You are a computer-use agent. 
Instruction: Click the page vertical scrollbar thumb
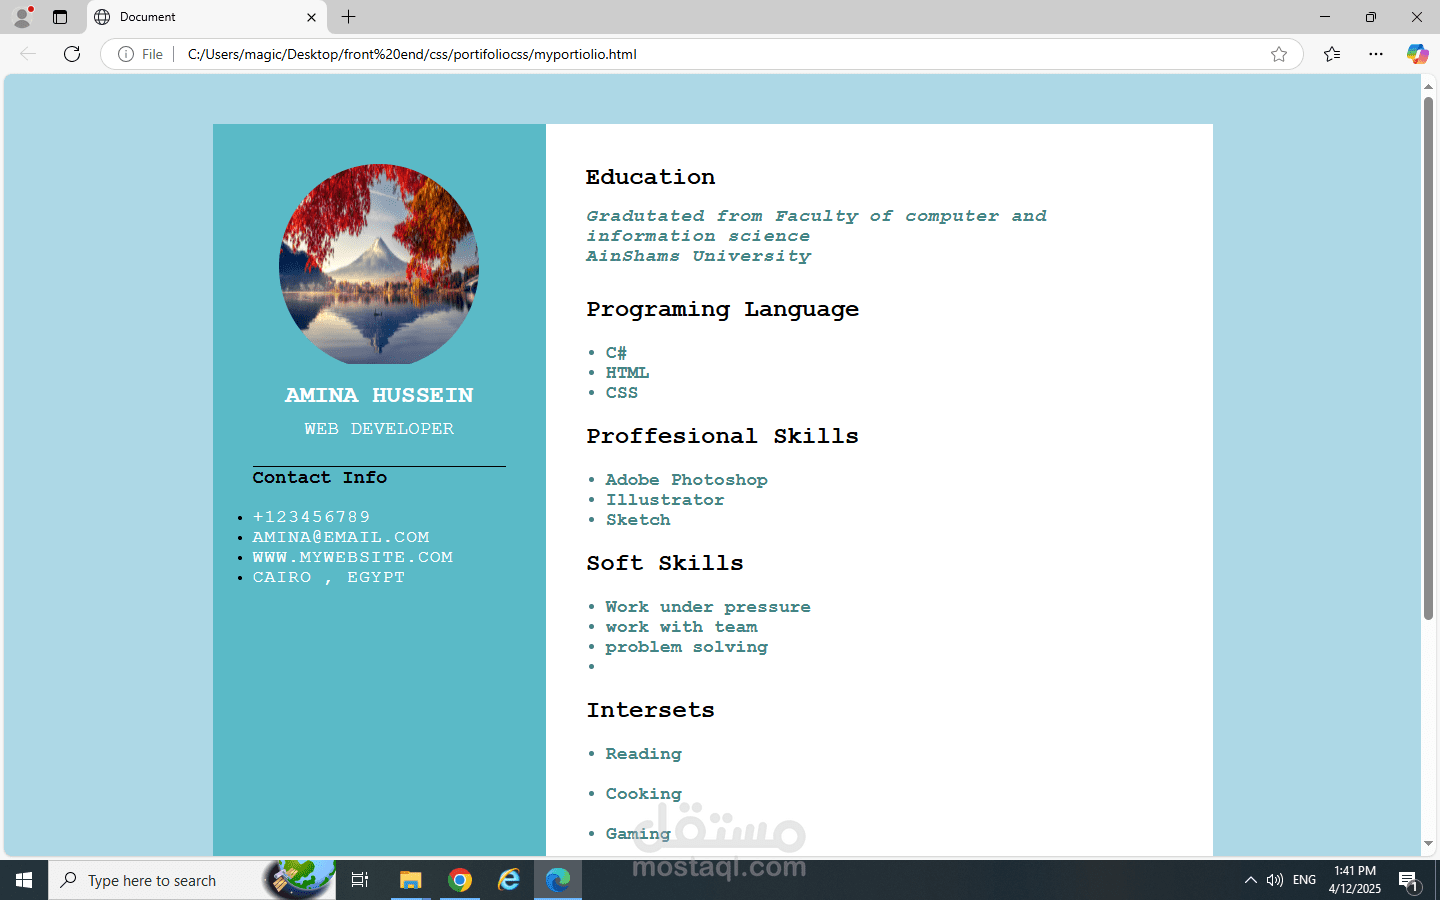point(1428,358)
